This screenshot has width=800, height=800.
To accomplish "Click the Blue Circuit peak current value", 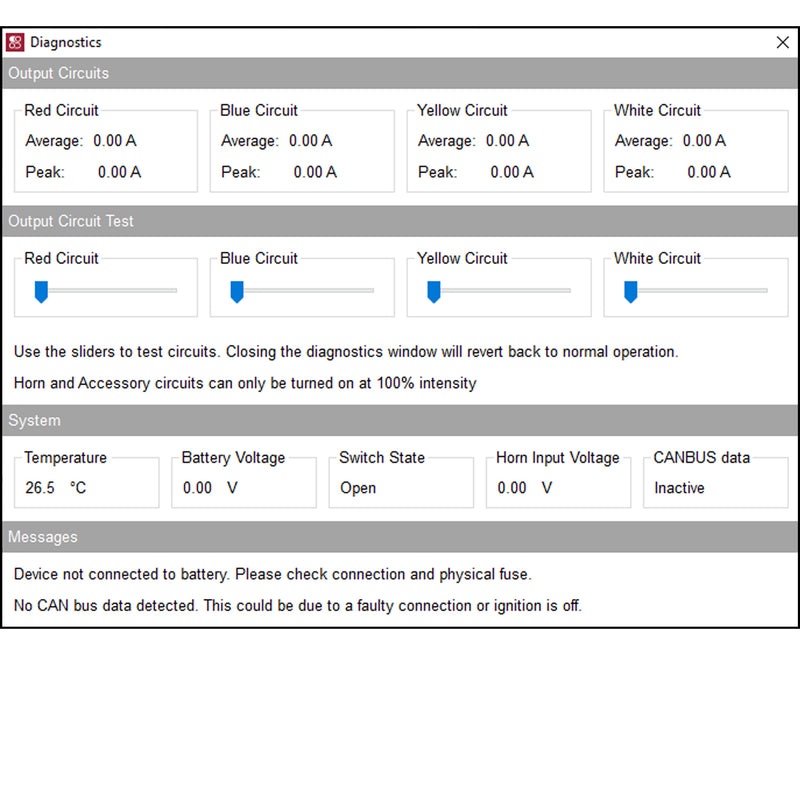I will point(315,172).
